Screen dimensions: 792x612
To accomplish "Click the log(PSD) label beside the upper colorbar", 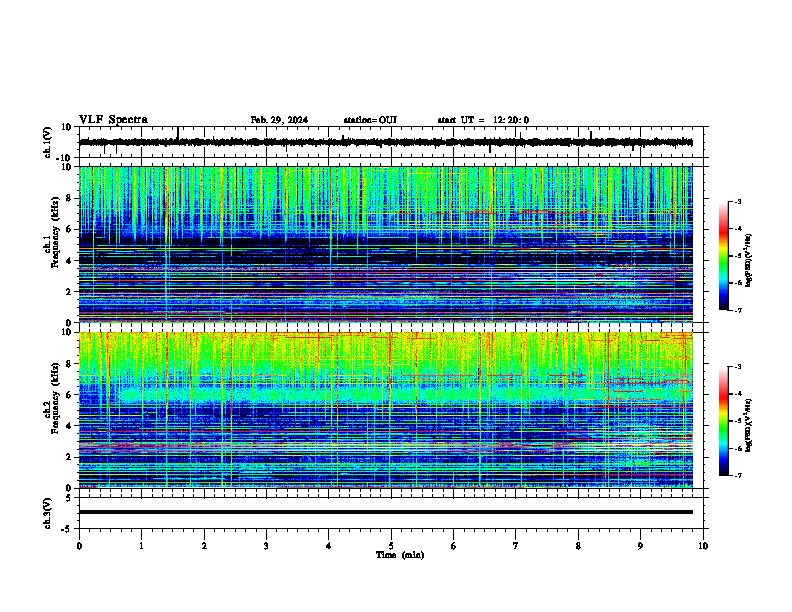I will pyautogui.click(x=749, y=261).
